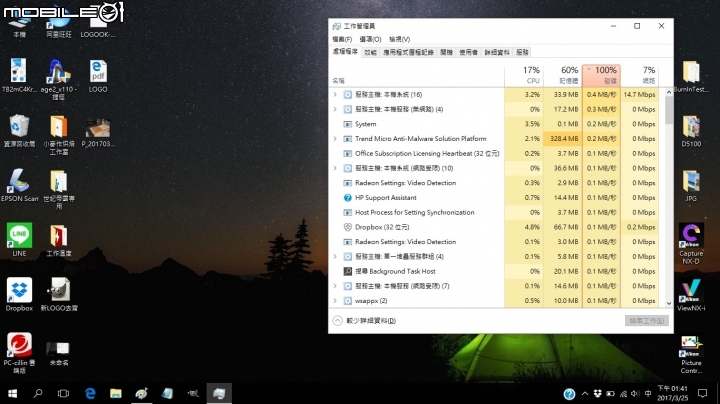Open the D5100 folder on the desktop

click(691, 131)
